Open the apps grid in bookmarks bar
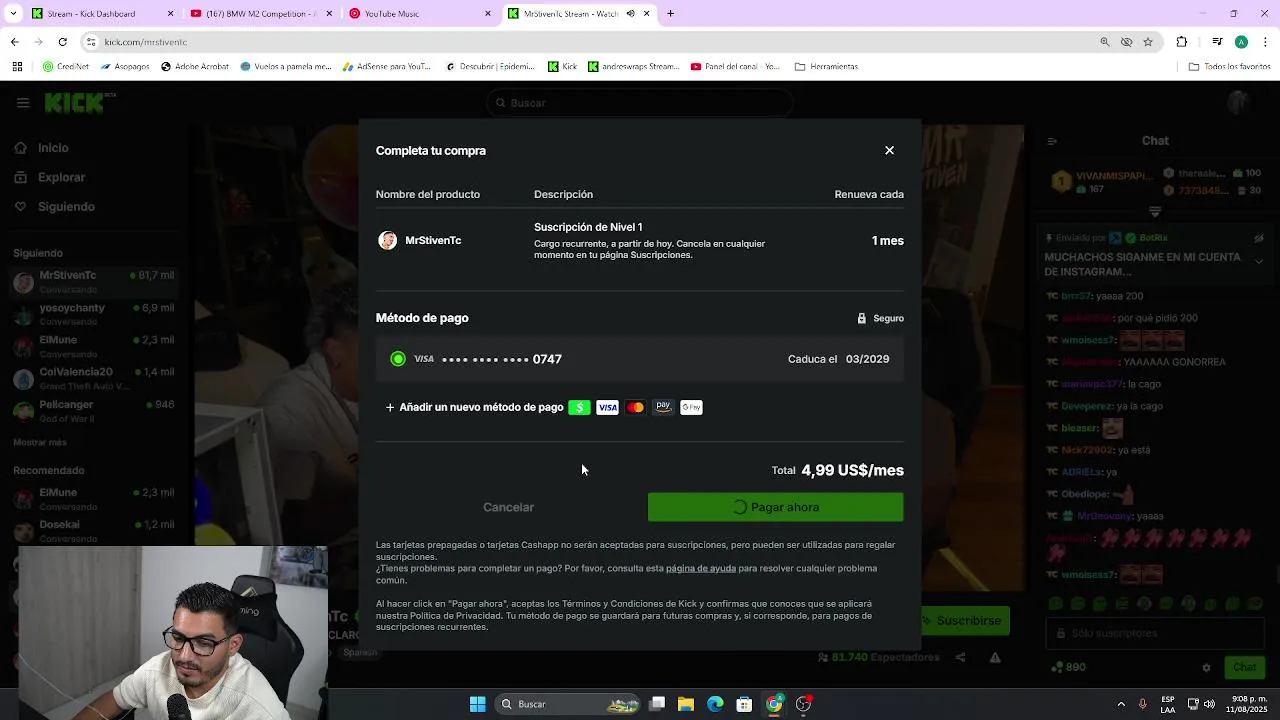 click(x=17, y=67)
